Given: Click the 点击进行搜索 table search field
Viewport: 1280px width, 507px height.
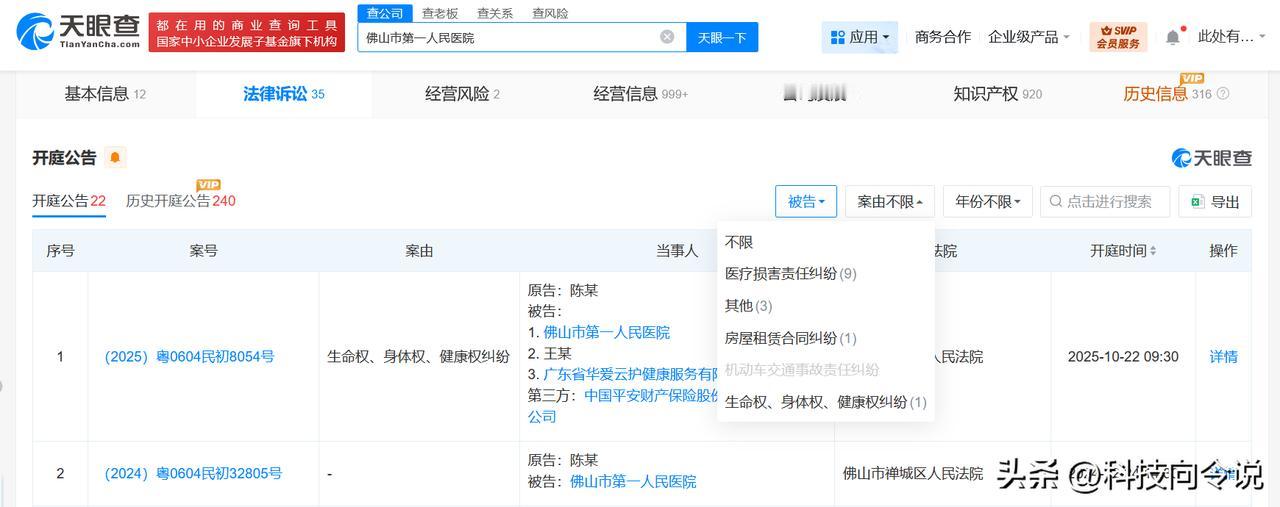Looking at the screenshot, I should pos(1105,201).
